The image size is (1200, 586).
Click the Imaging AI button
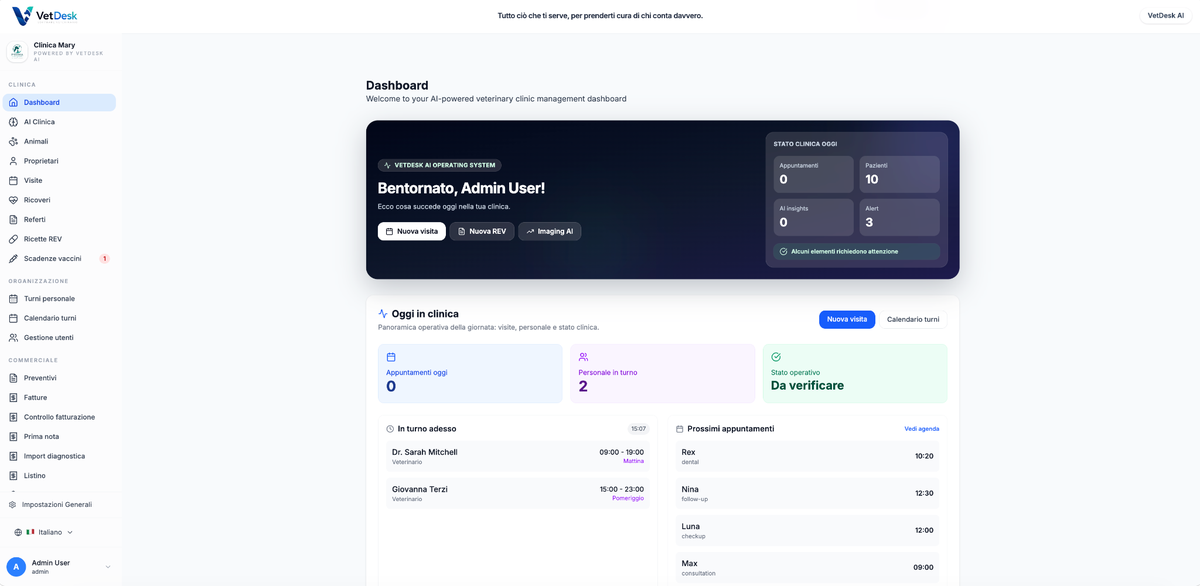coord(550,231)
